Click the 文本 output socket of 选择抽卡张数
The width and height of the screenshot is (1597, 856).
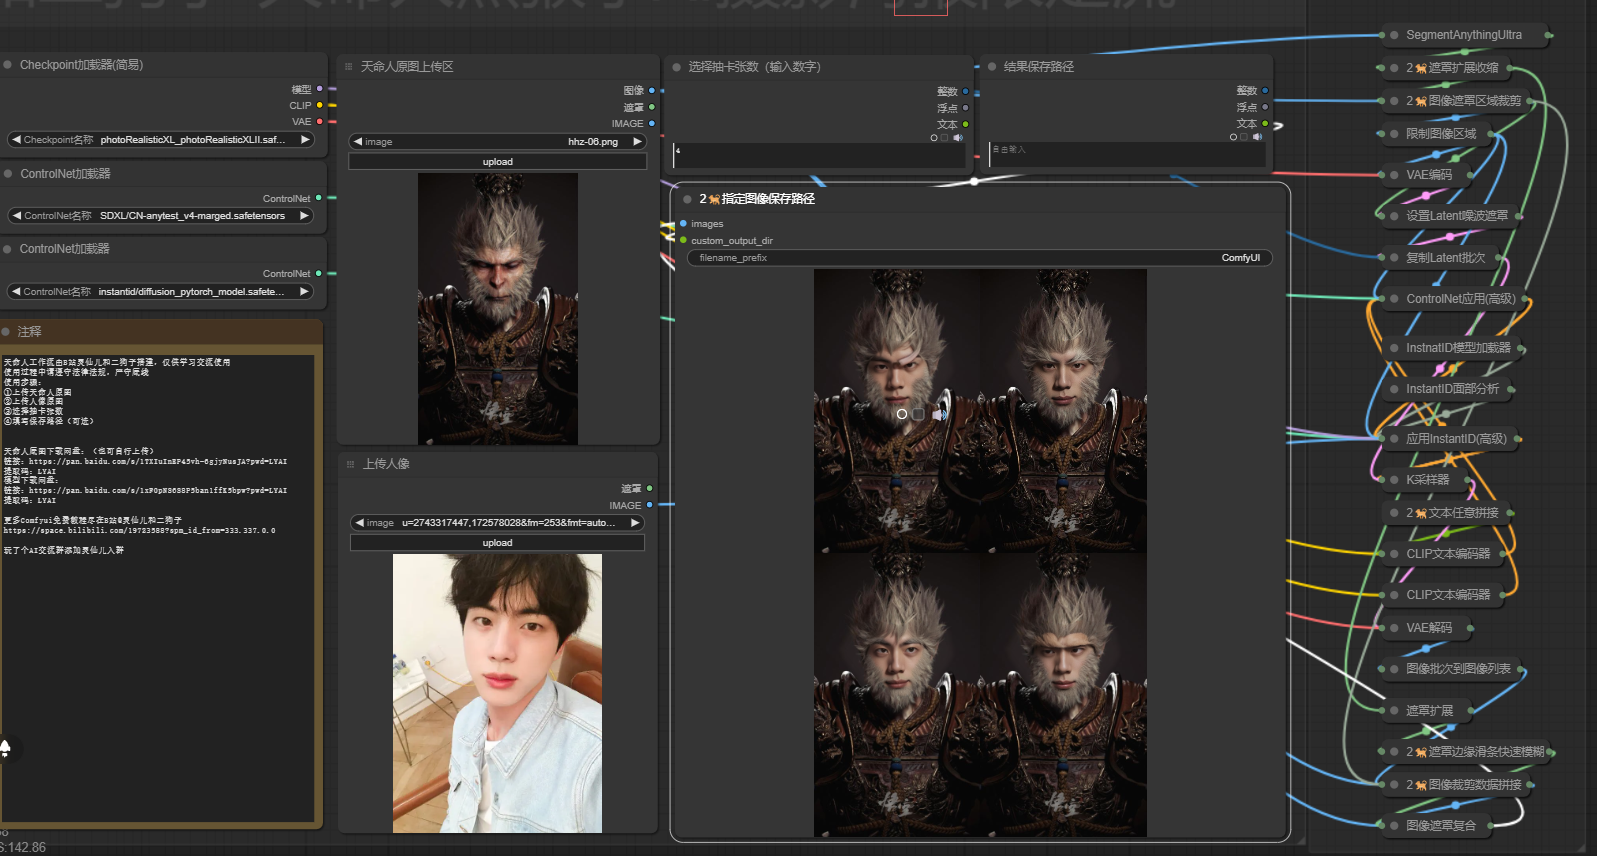pos(965,124)
